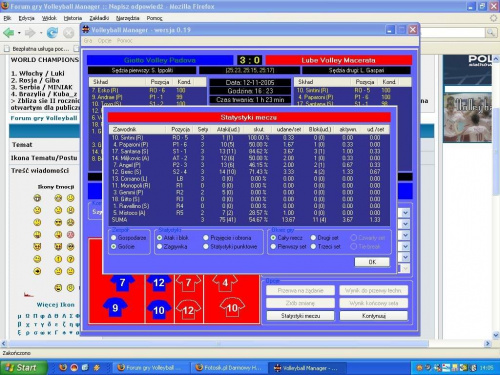
Task: Go back with Firefox back arrow
Action: point(9,33)
